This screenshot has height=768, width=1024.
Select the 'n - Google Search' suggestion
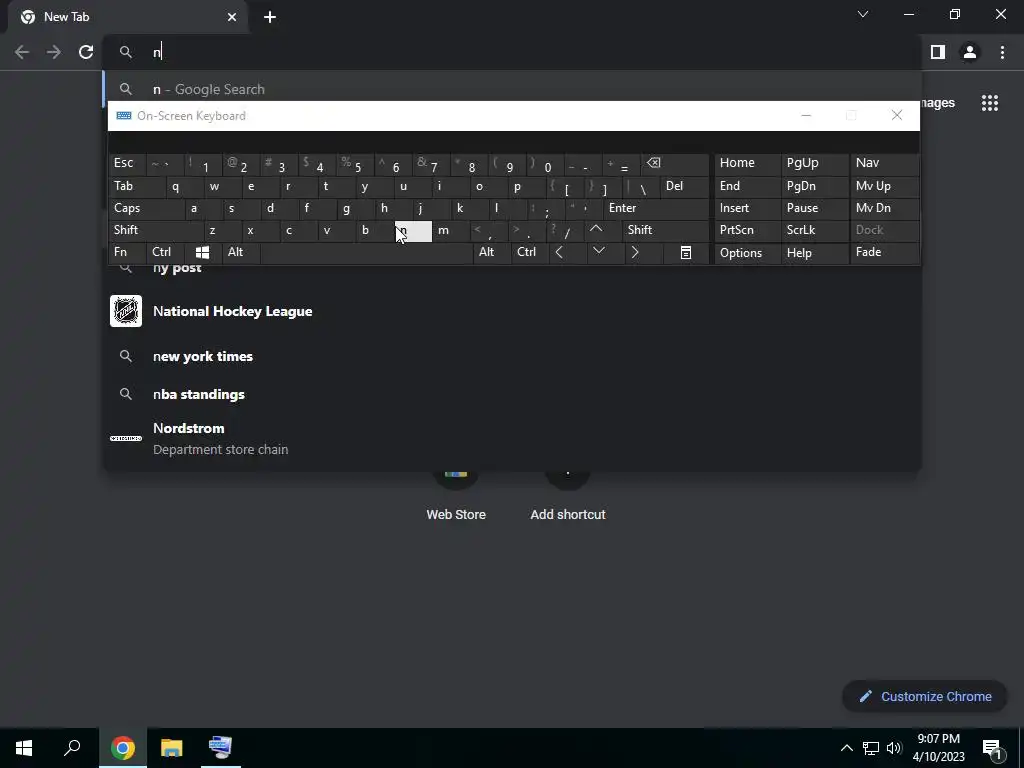tap(513, 89)
